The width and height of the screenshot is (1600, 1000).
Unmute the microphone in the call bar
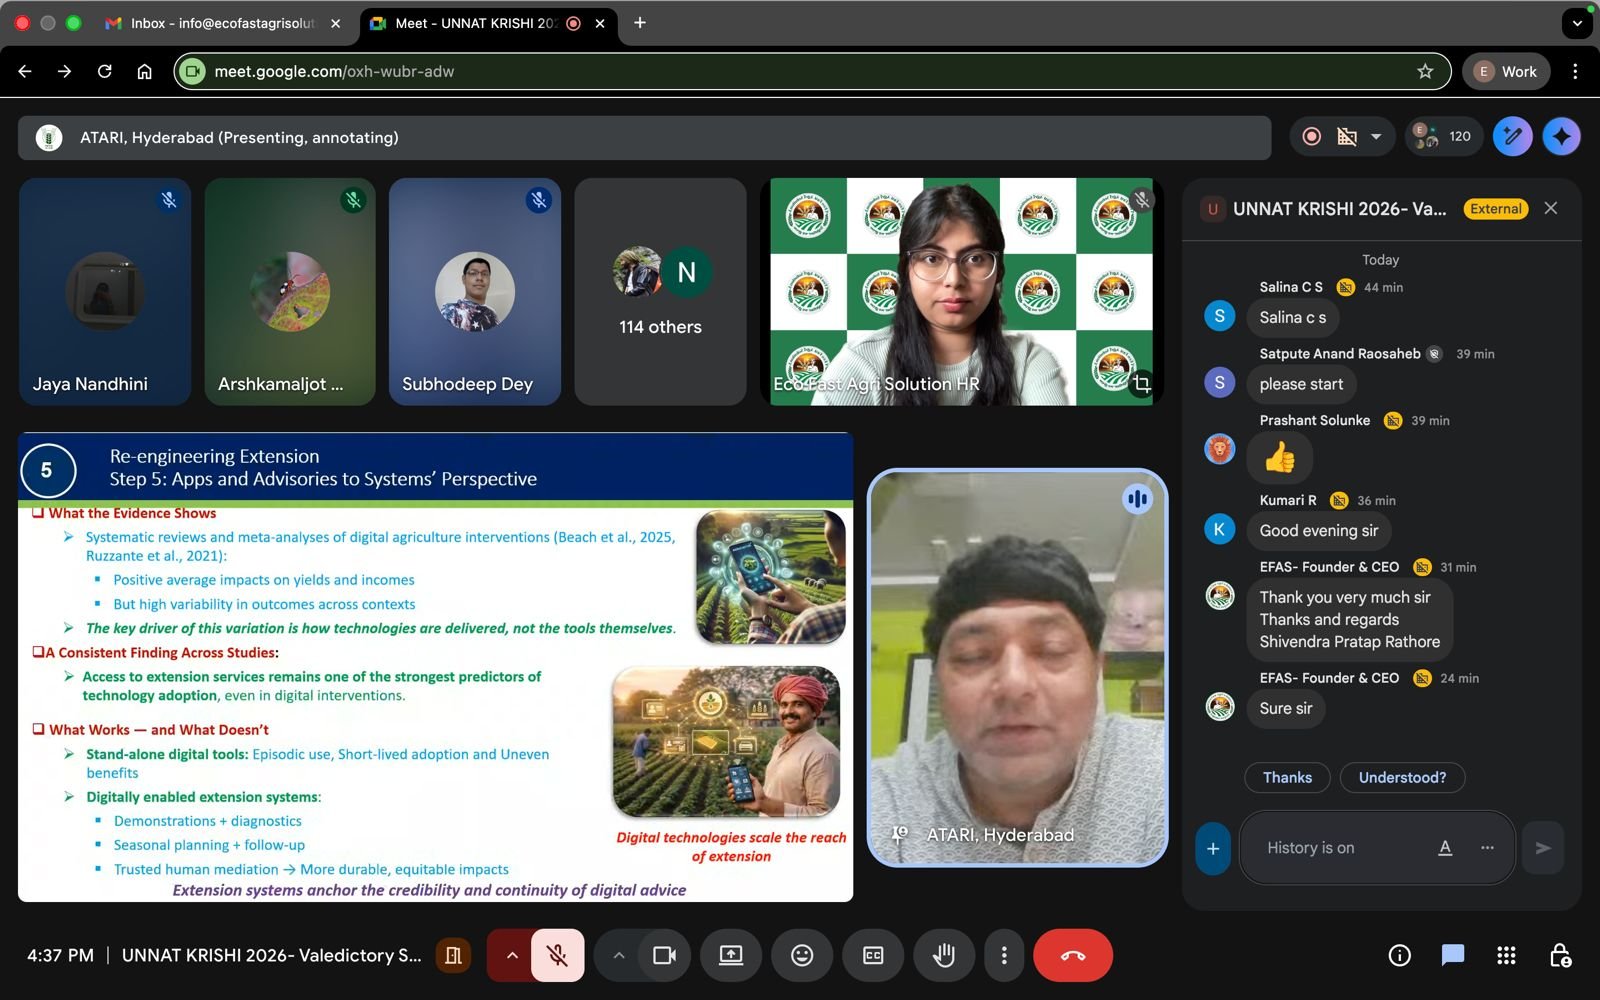(558, 955)
